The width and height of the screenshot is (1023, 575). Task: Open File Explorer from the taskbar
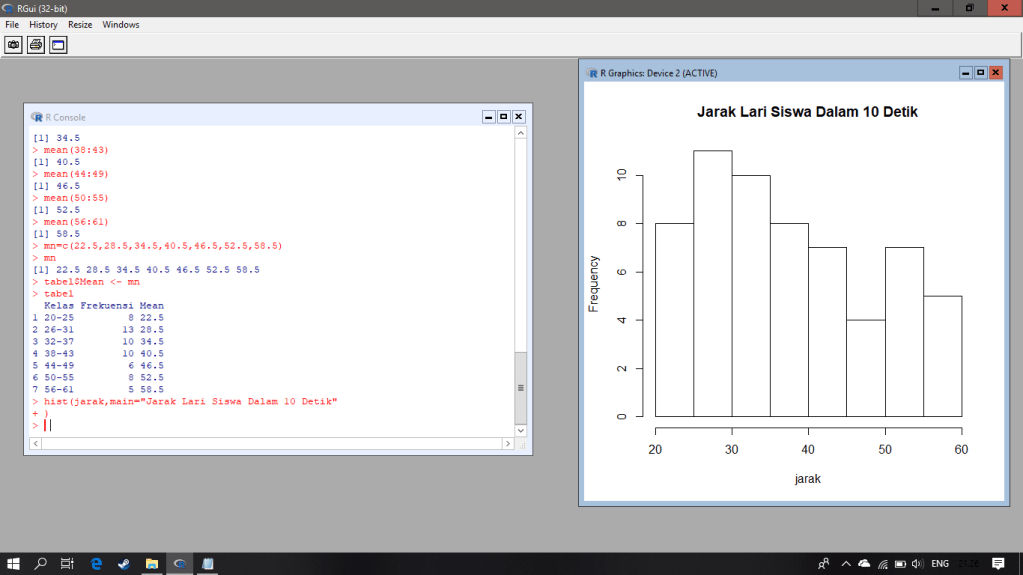click(152, 564)
